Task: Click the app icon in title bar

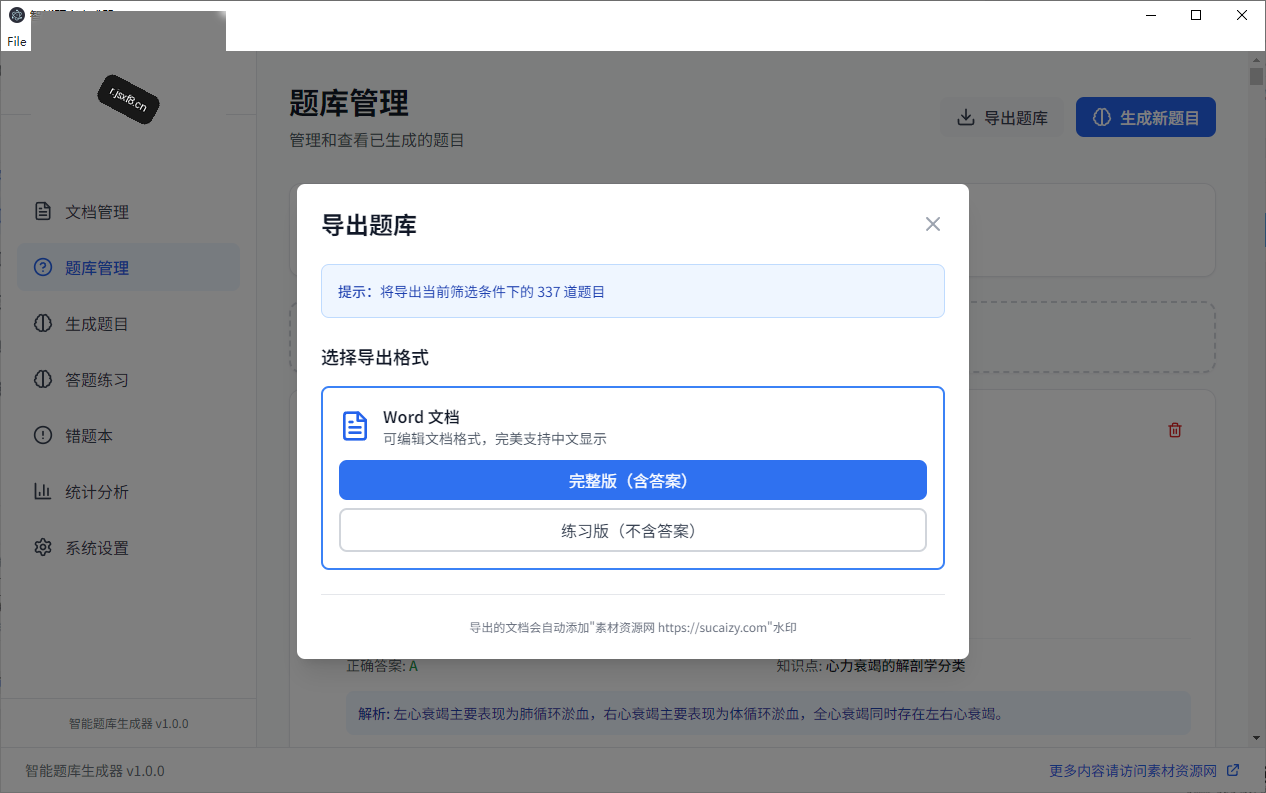Action: pos(16,15)
